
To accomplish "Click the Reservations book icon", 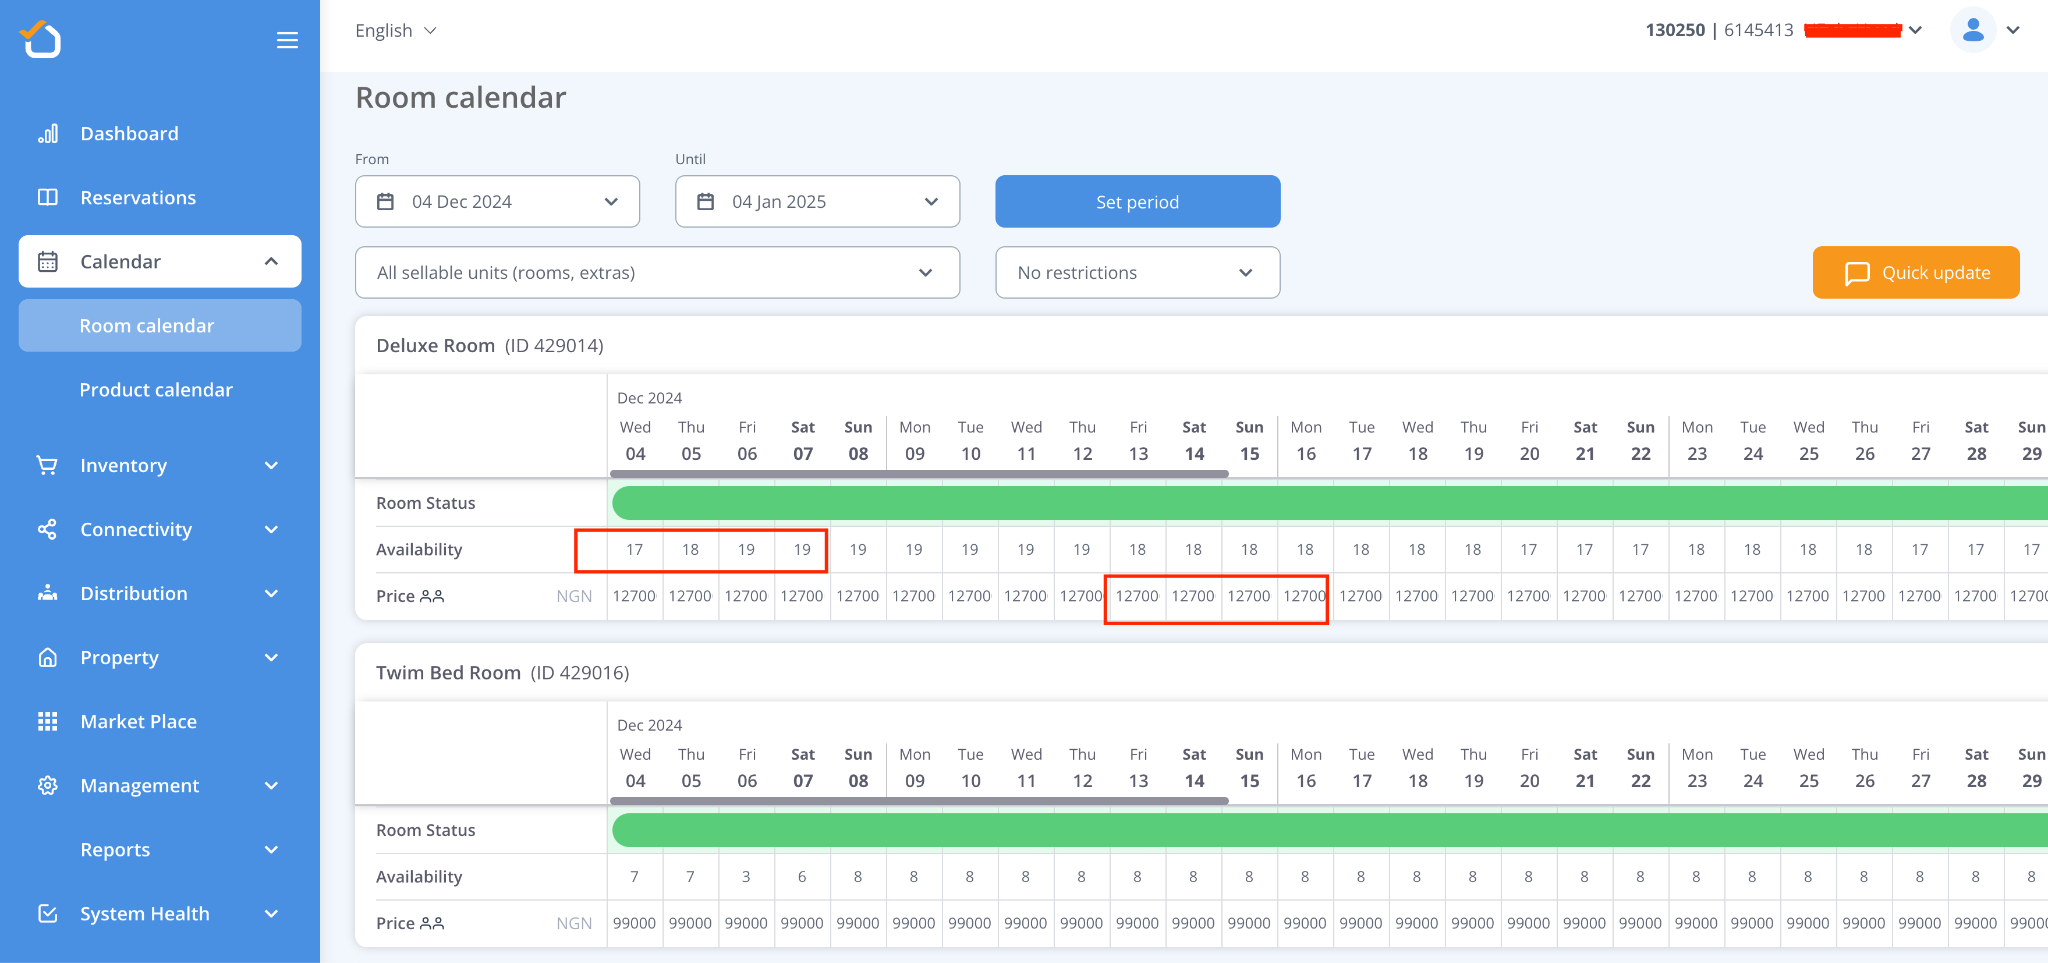I will coord(47,197).
